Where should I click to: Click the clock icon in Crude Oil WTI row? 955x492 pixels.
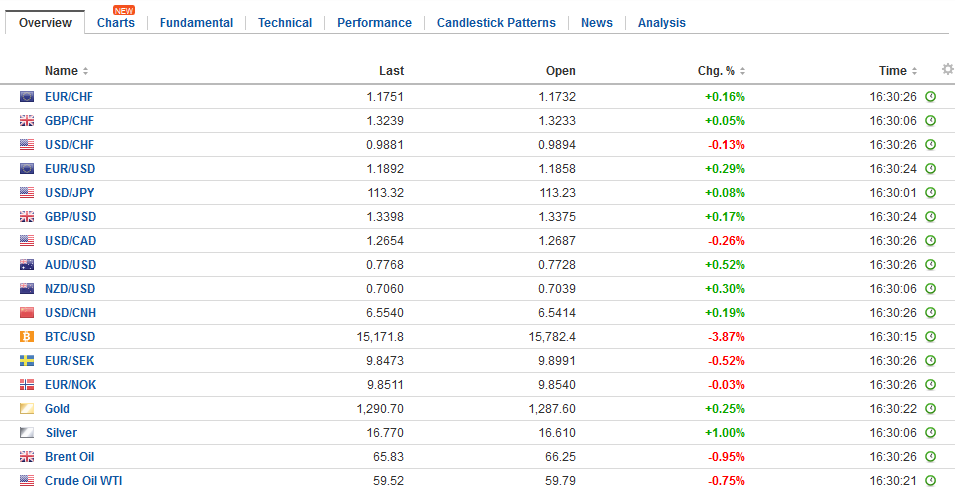pyautogui.click(x=930, y=481)
